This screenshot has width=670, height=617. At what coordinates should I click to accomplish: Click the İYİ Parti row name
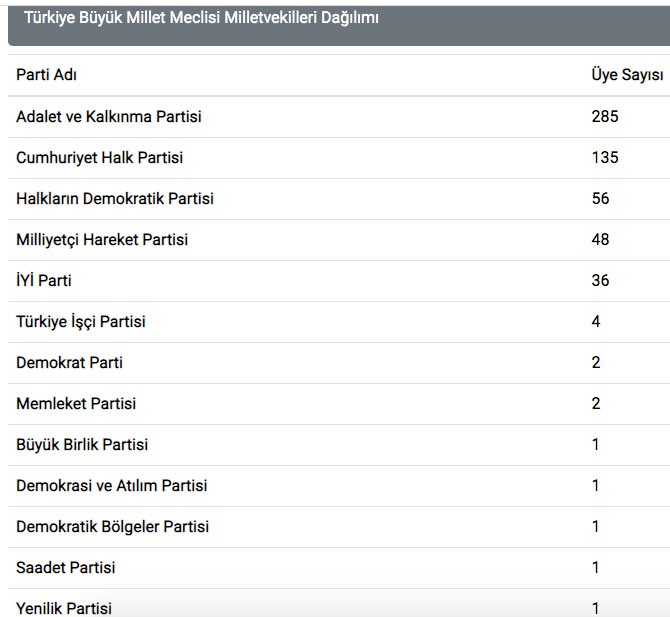point(44,281)
